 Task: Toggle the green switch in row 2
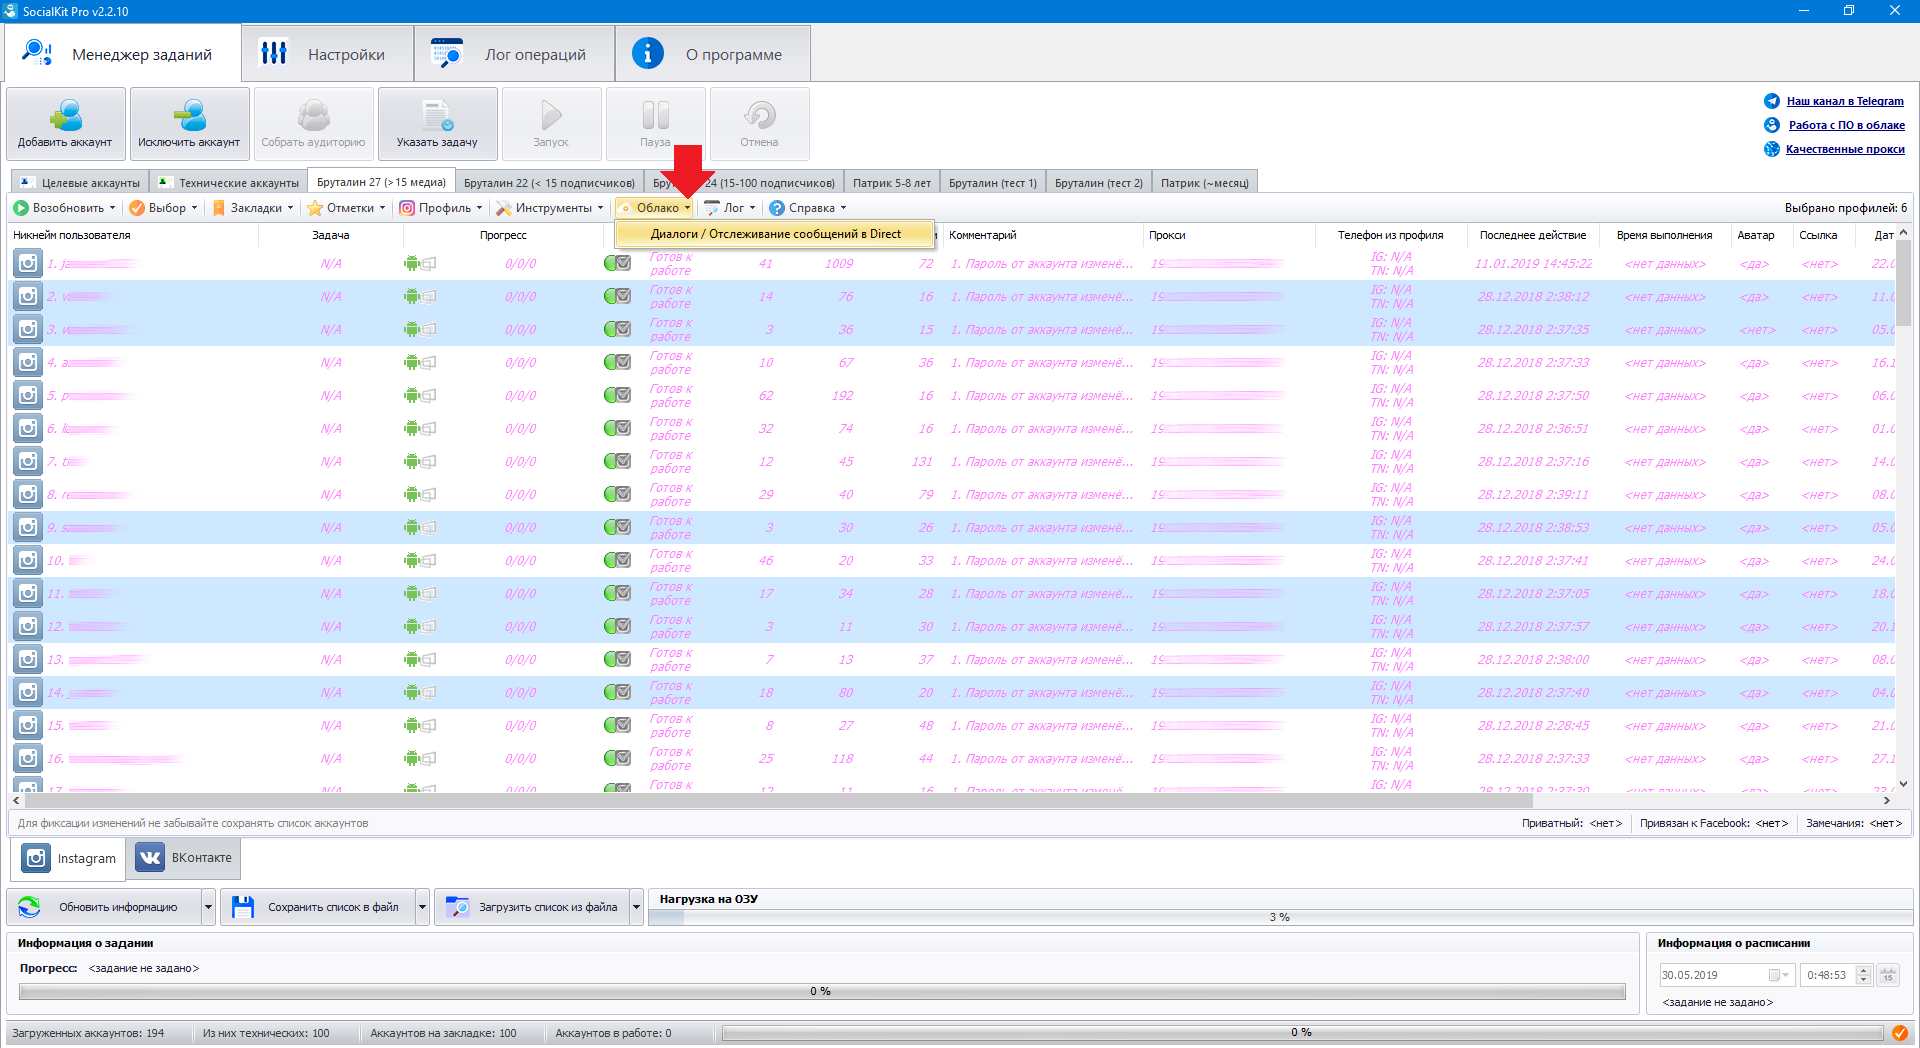[617, 297]
